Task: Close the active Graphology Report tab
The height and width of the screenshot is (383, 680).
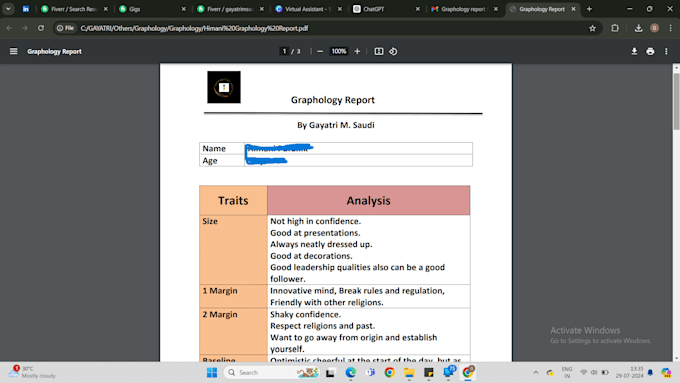Action: 573,9
